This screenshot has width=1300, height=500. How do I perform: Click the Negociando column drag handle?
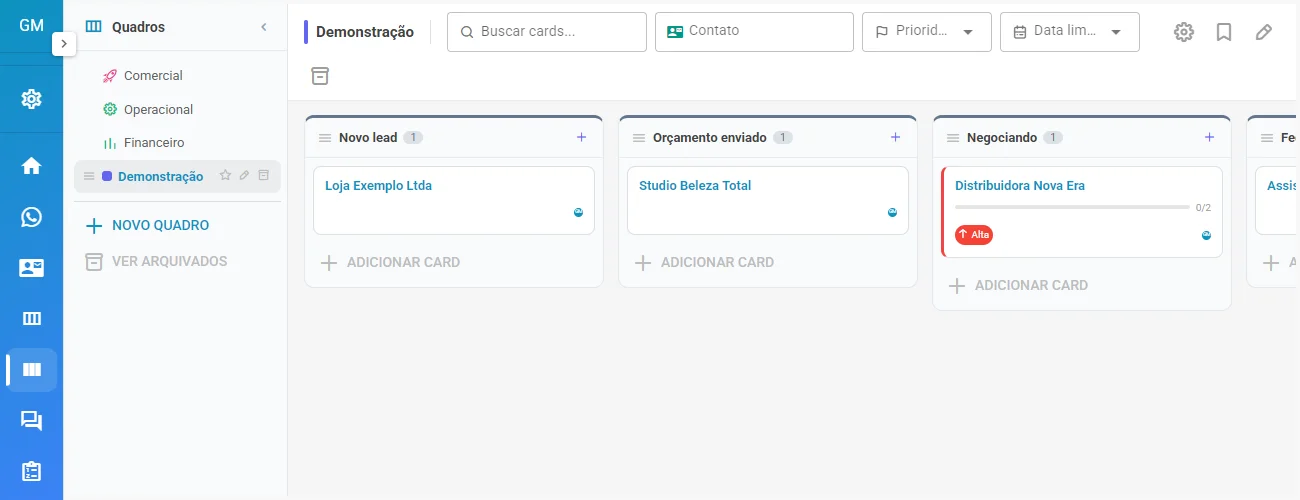[x=952, y=138]
